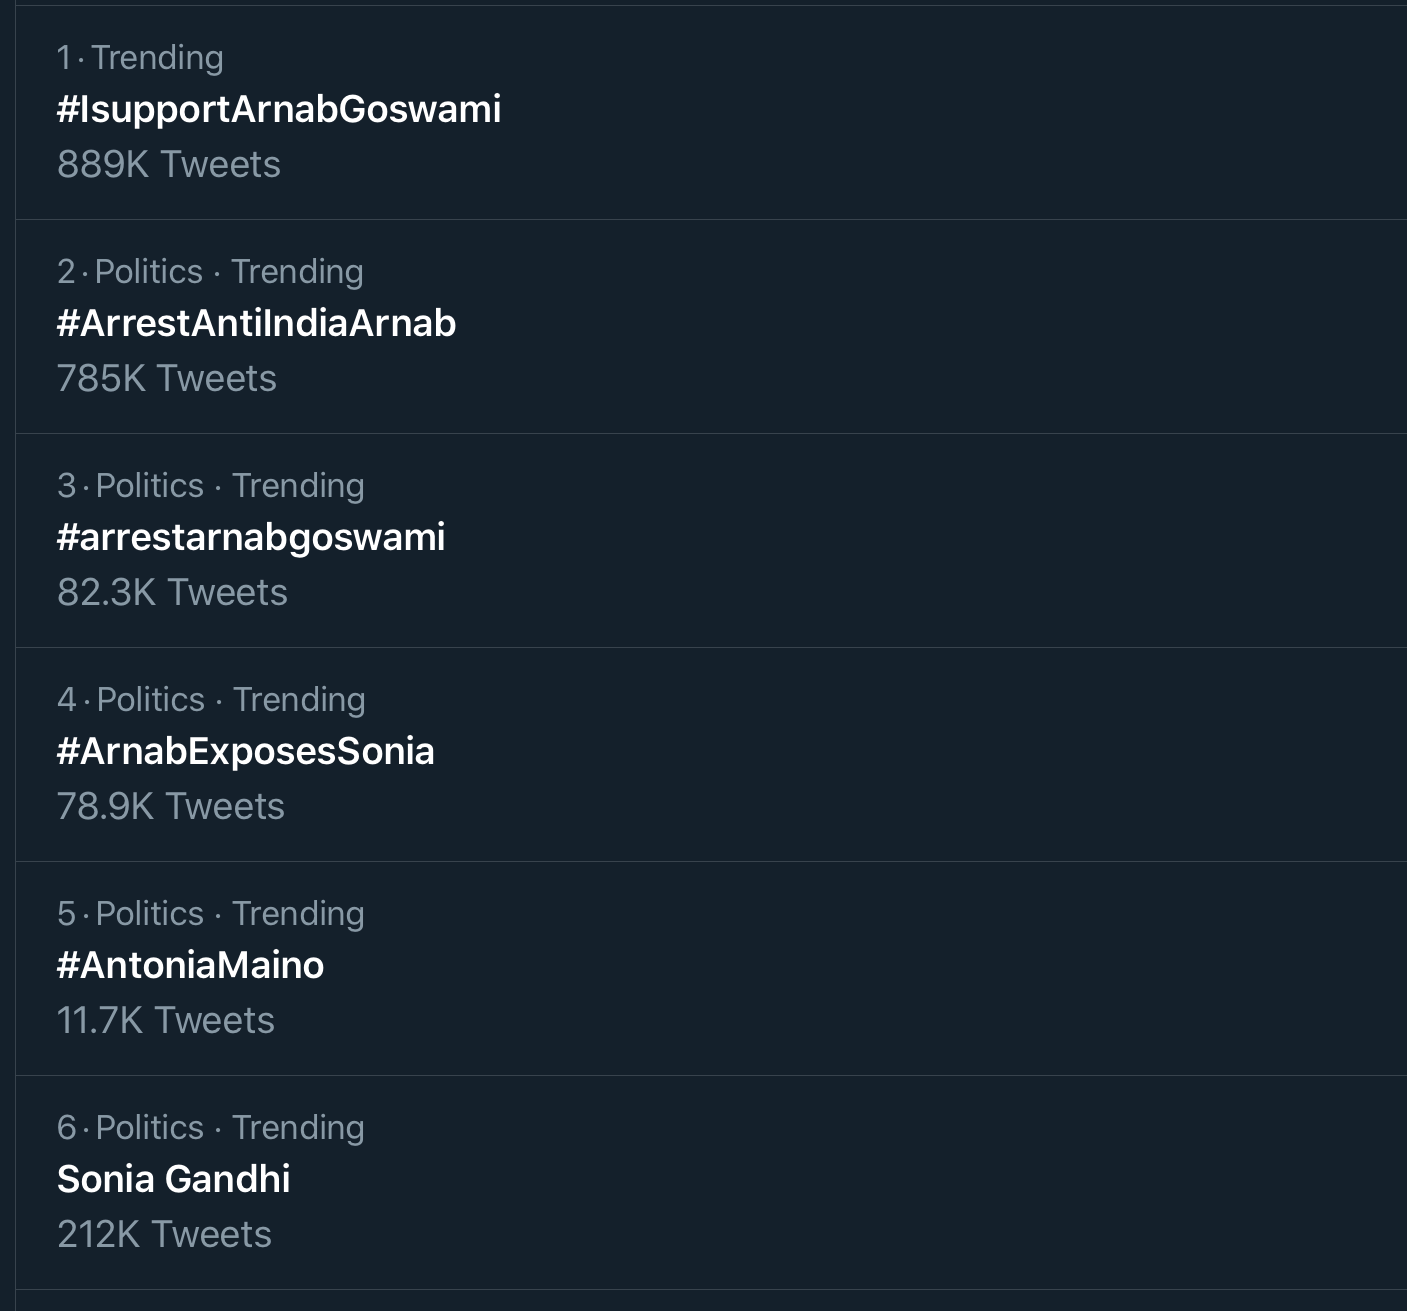Click the 82.3K Tweets count
This screenshot has height=1311, width=1407.
pyautogui.click(x=172, y=593)
